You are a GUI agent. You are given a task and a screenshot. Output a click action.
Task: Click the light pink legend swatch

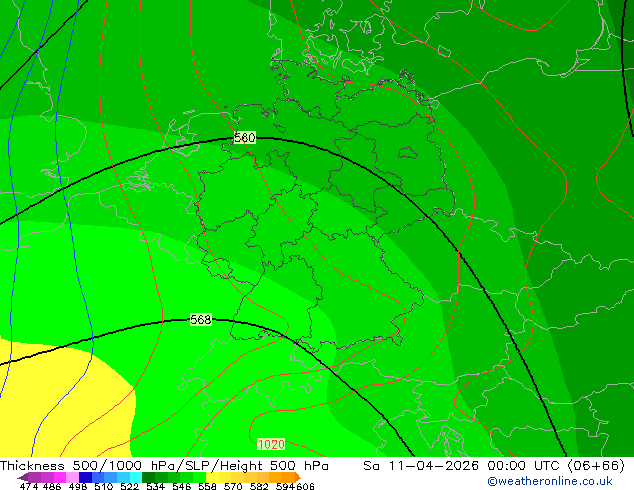(72, 477)
